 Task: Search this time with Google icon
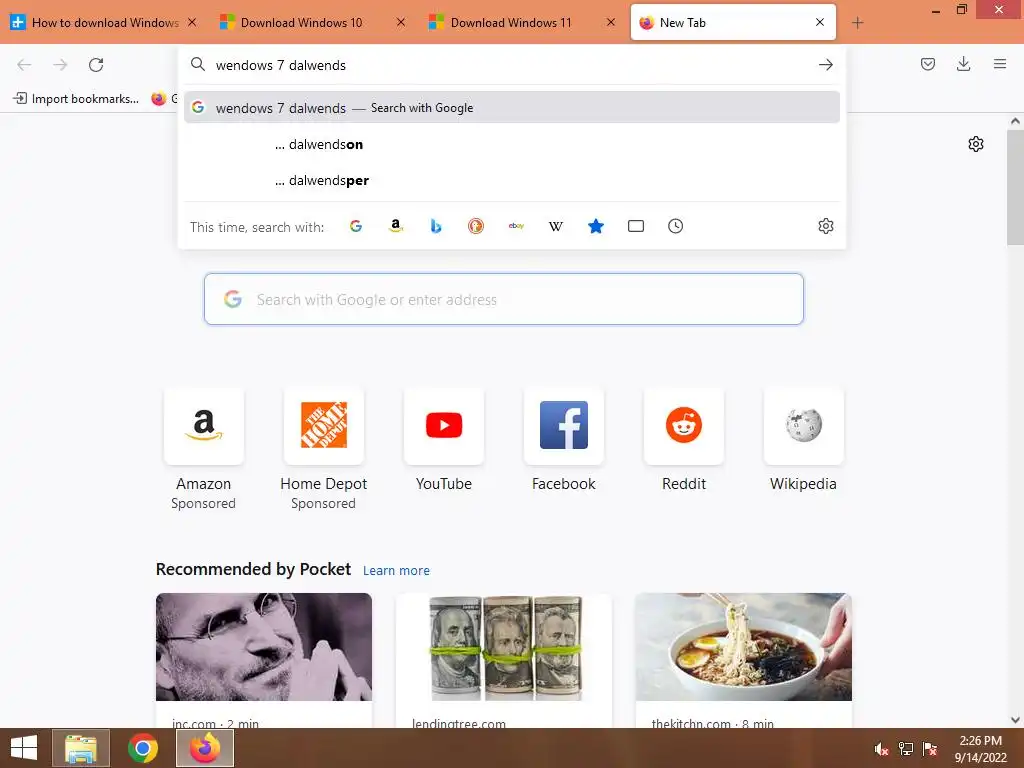coord(356,226)
